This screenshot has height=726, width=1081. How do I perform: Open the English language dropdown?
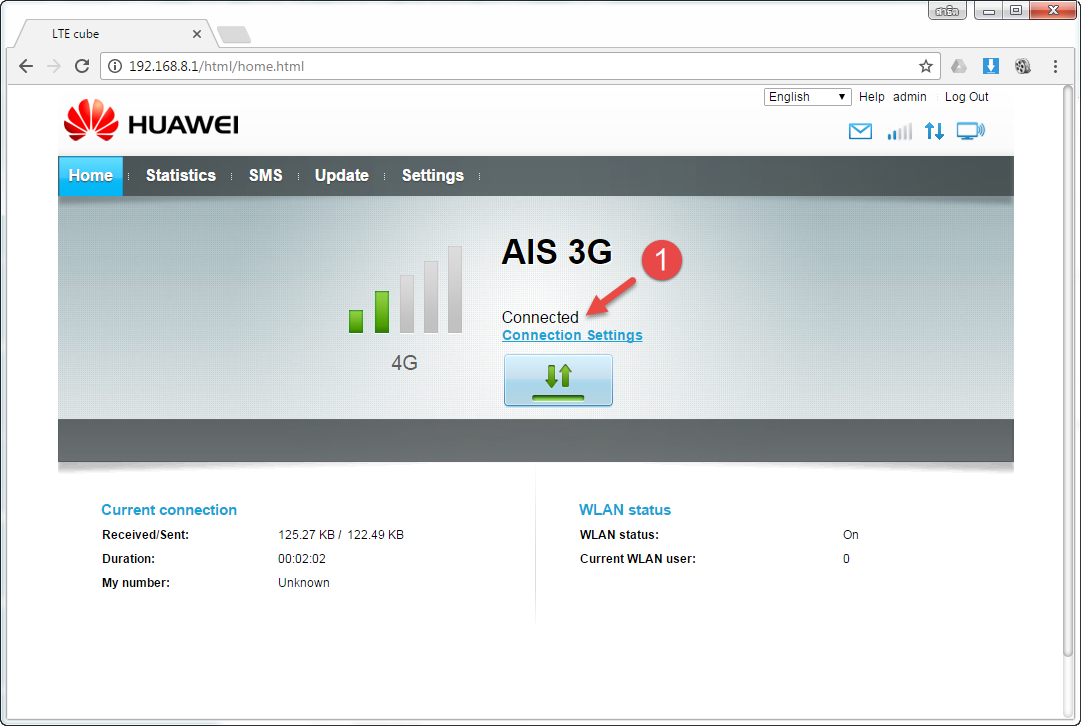807,97
